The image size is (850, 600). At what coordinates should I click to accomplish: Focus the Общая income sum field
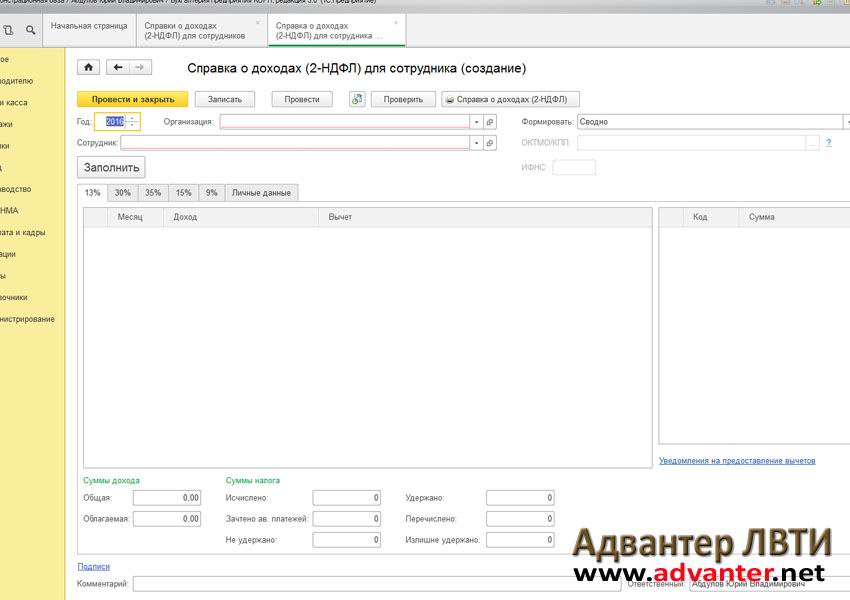[167, 498]
